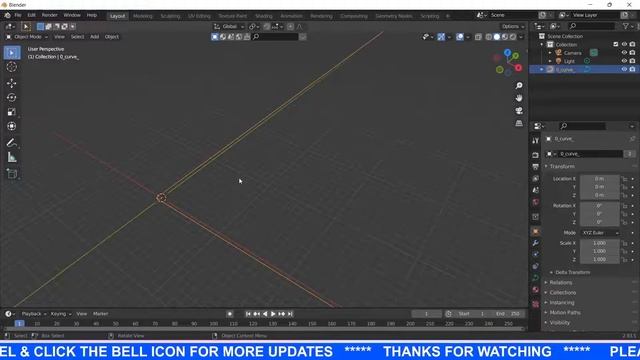This screenshot has width=640, height=360.
Task: Open the XYZ Euler rotation mode dropdown
Action: (x=600, y=233)
